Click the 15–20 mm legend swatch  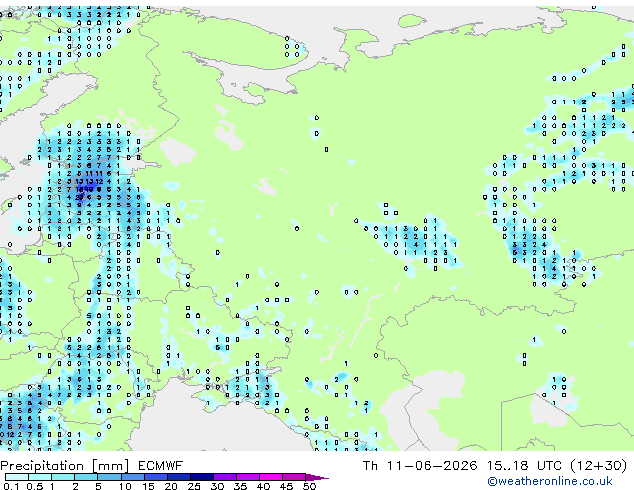(155, 477)
